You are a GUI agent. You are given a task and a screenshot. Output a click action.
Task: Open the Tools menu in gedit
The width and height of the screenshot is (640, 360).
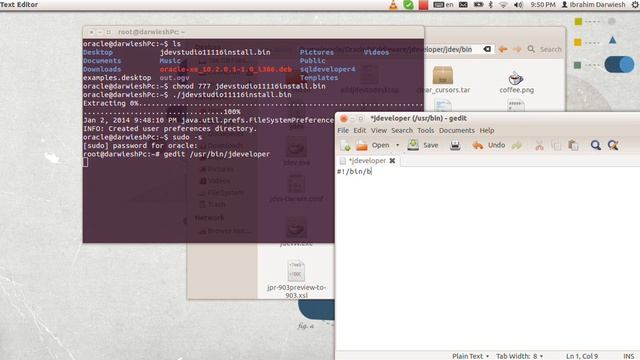click(425, 131)
